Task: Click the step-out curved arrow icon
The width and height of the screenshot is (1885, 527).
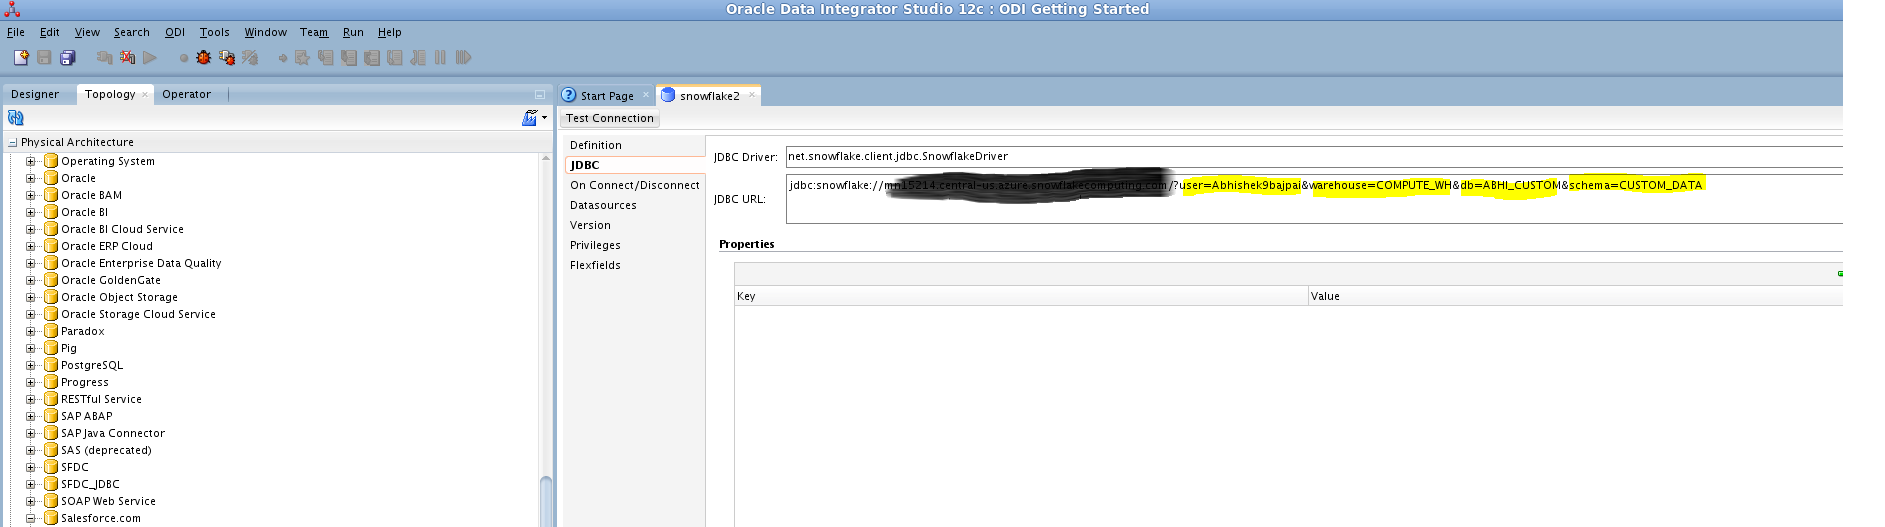Action: coord(417,58)
